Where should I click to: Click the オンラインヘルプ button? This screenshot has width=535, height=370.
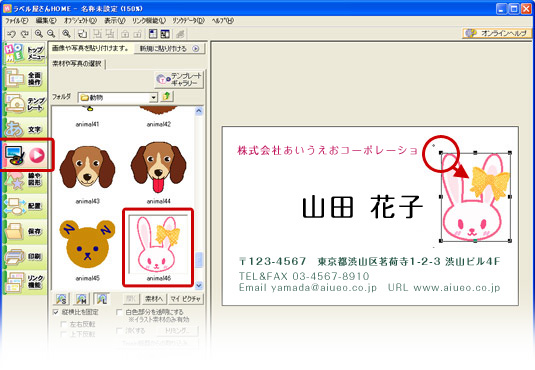pos(497,33)
